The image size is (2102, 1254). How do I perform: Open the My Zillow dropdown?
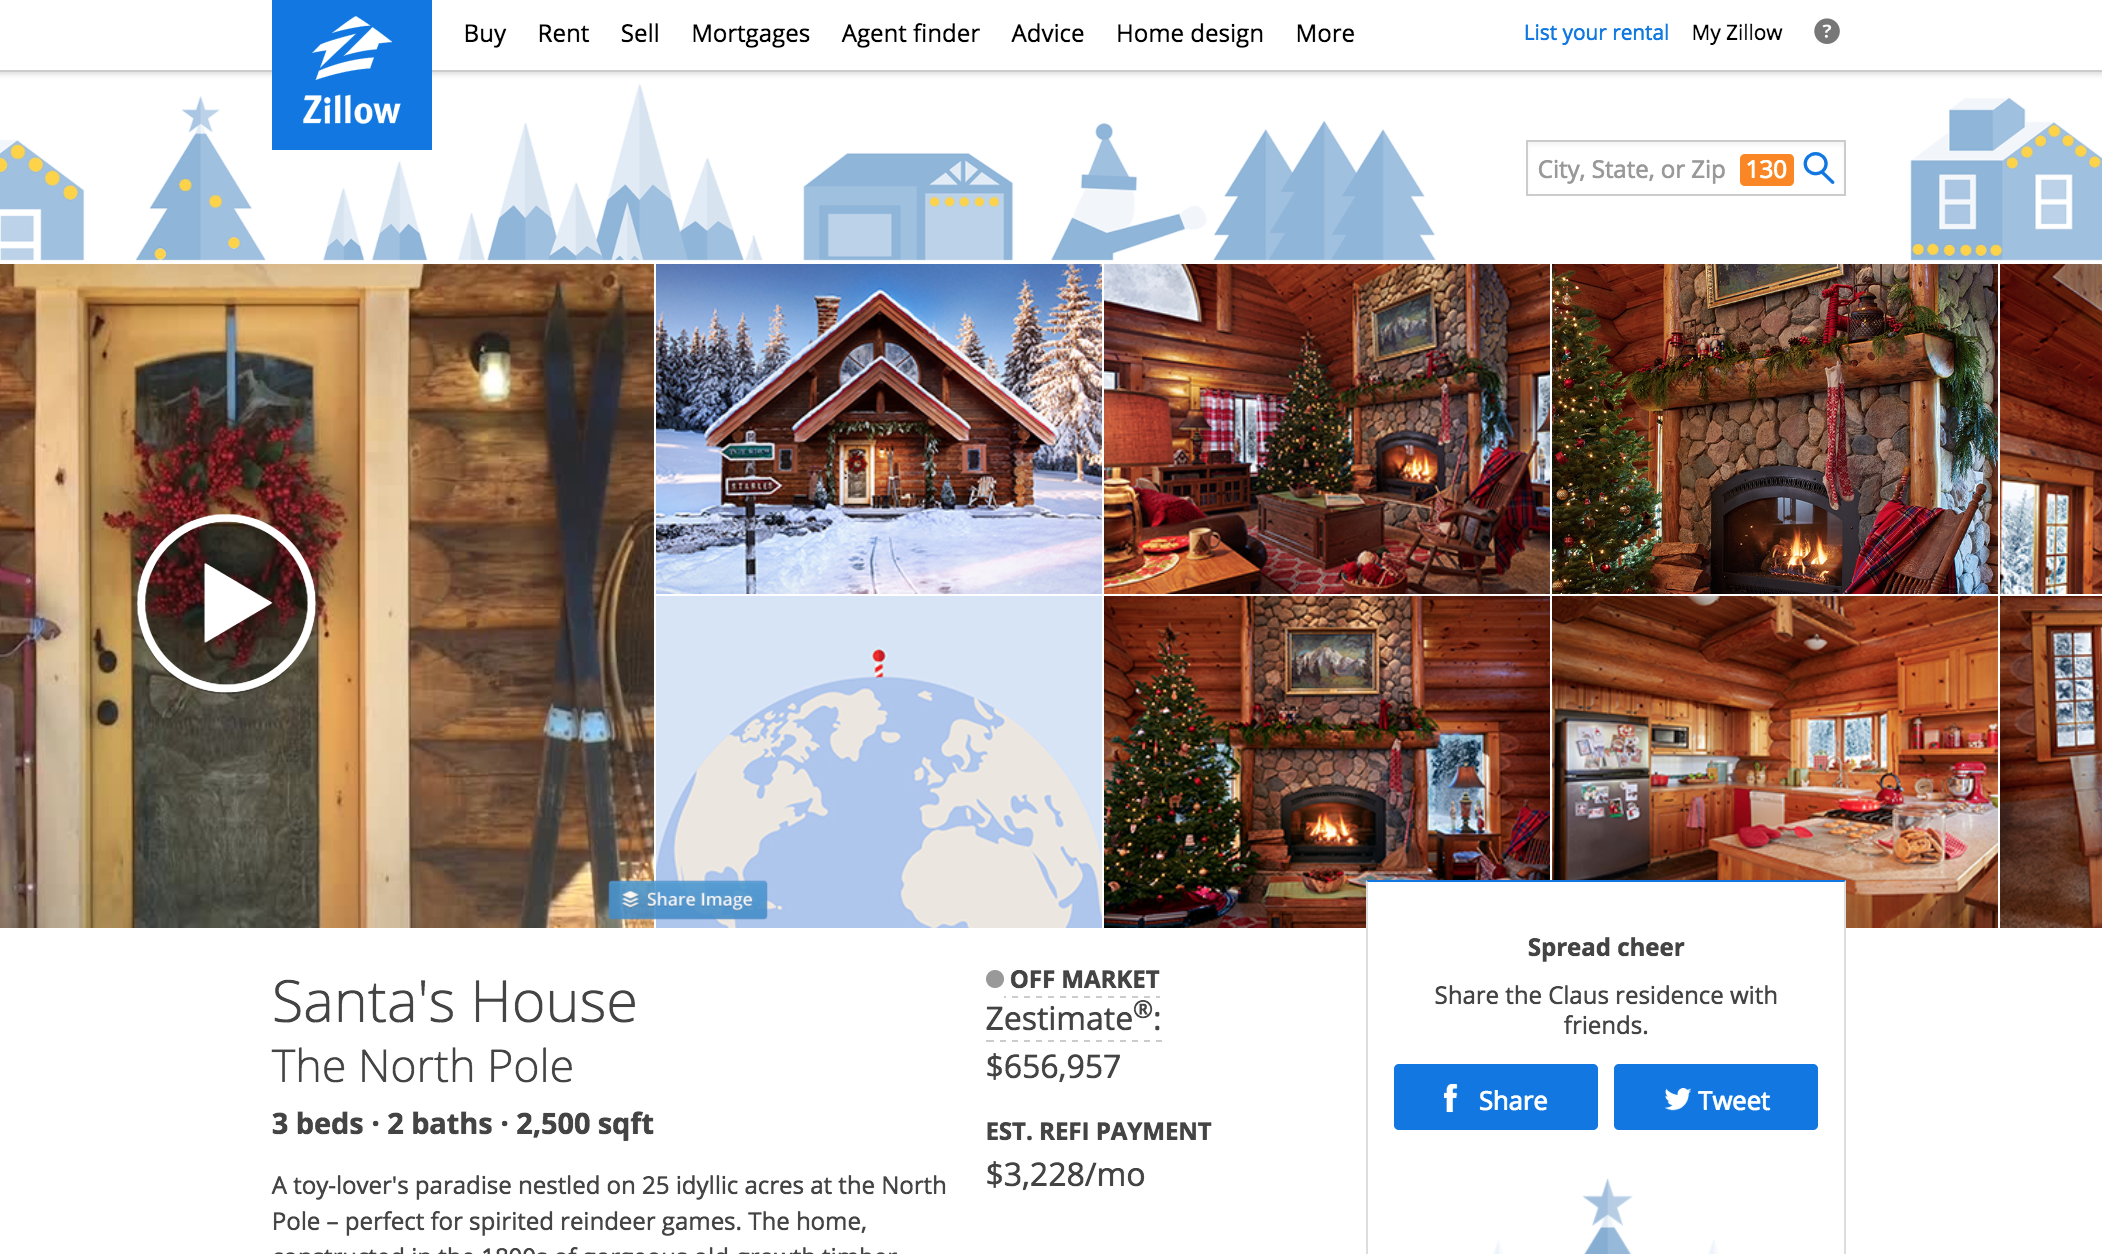tap(1736, 32)
